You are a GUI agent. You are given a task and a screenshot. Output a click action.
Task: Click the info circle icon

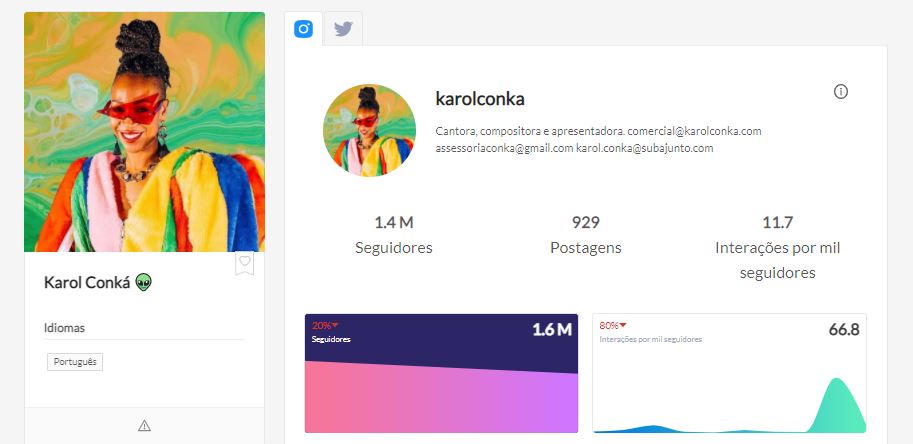coord(841,91)
